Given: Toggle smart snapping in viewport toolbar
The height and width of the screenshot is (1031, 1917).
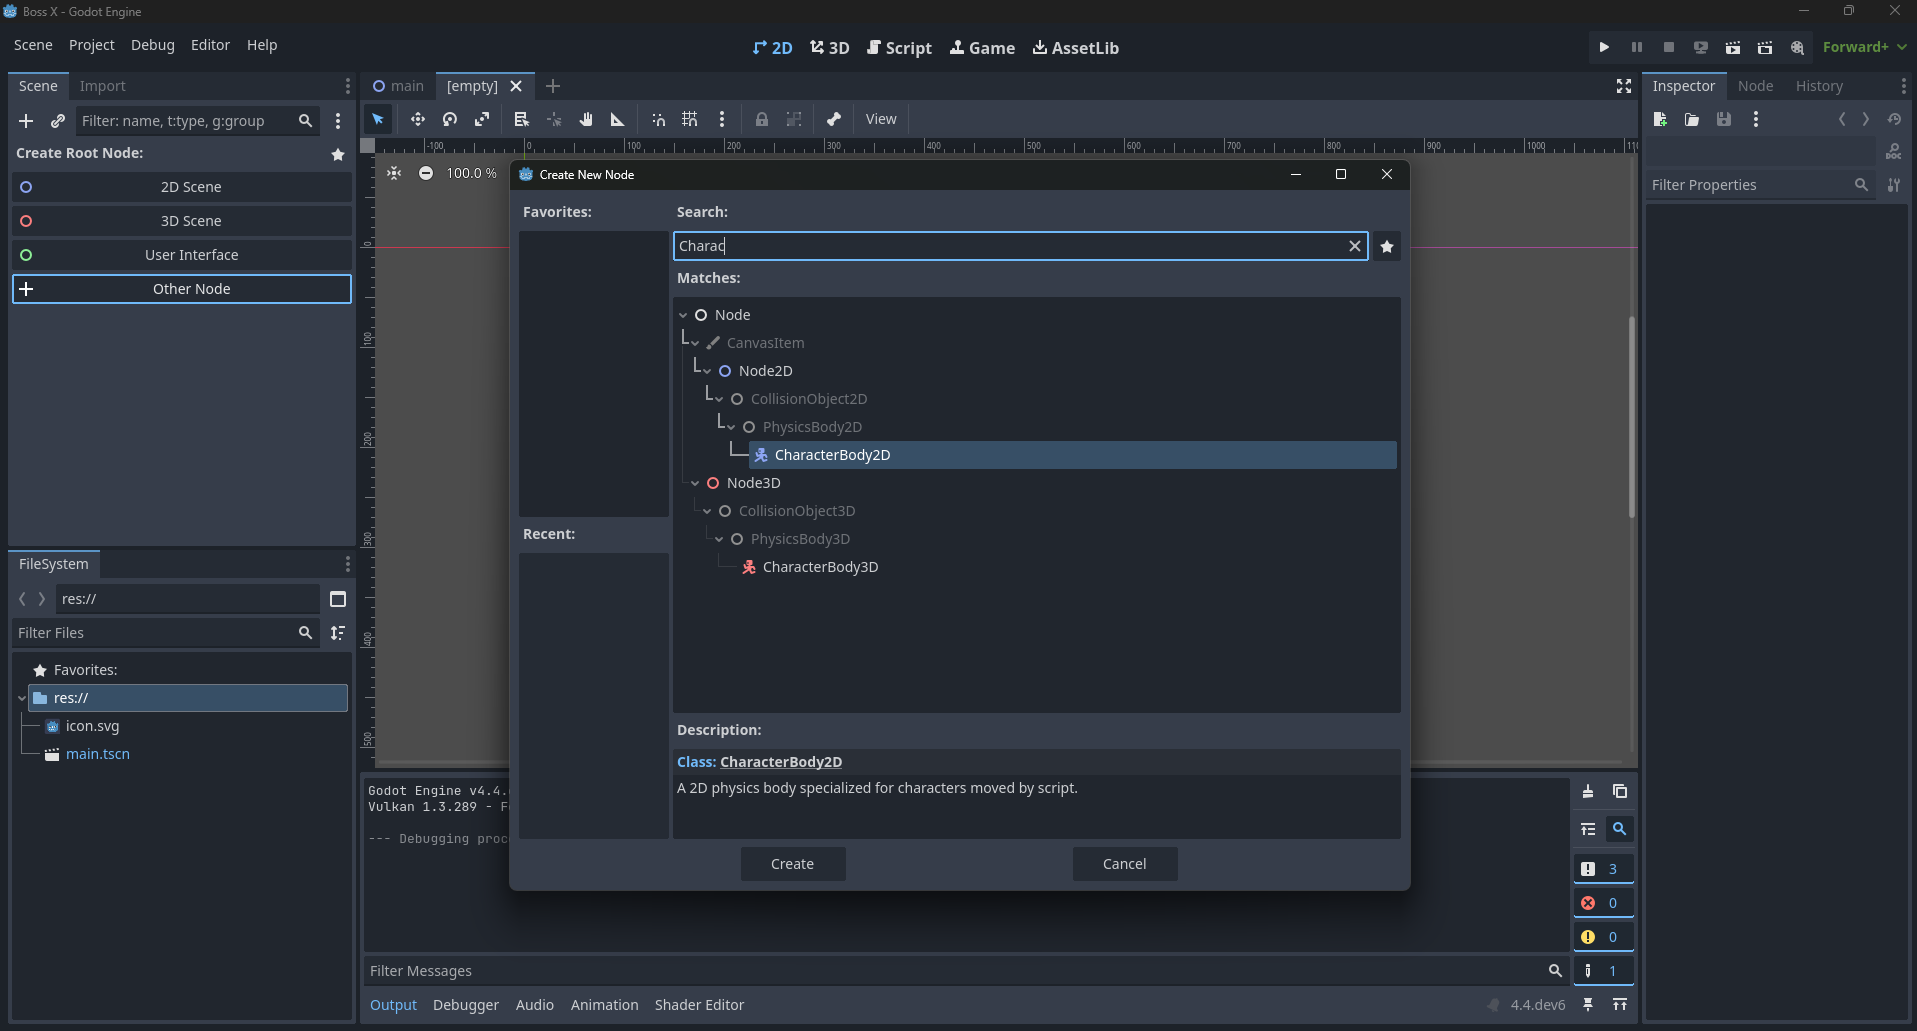Looking at the screenshot, I should point(658,119).
